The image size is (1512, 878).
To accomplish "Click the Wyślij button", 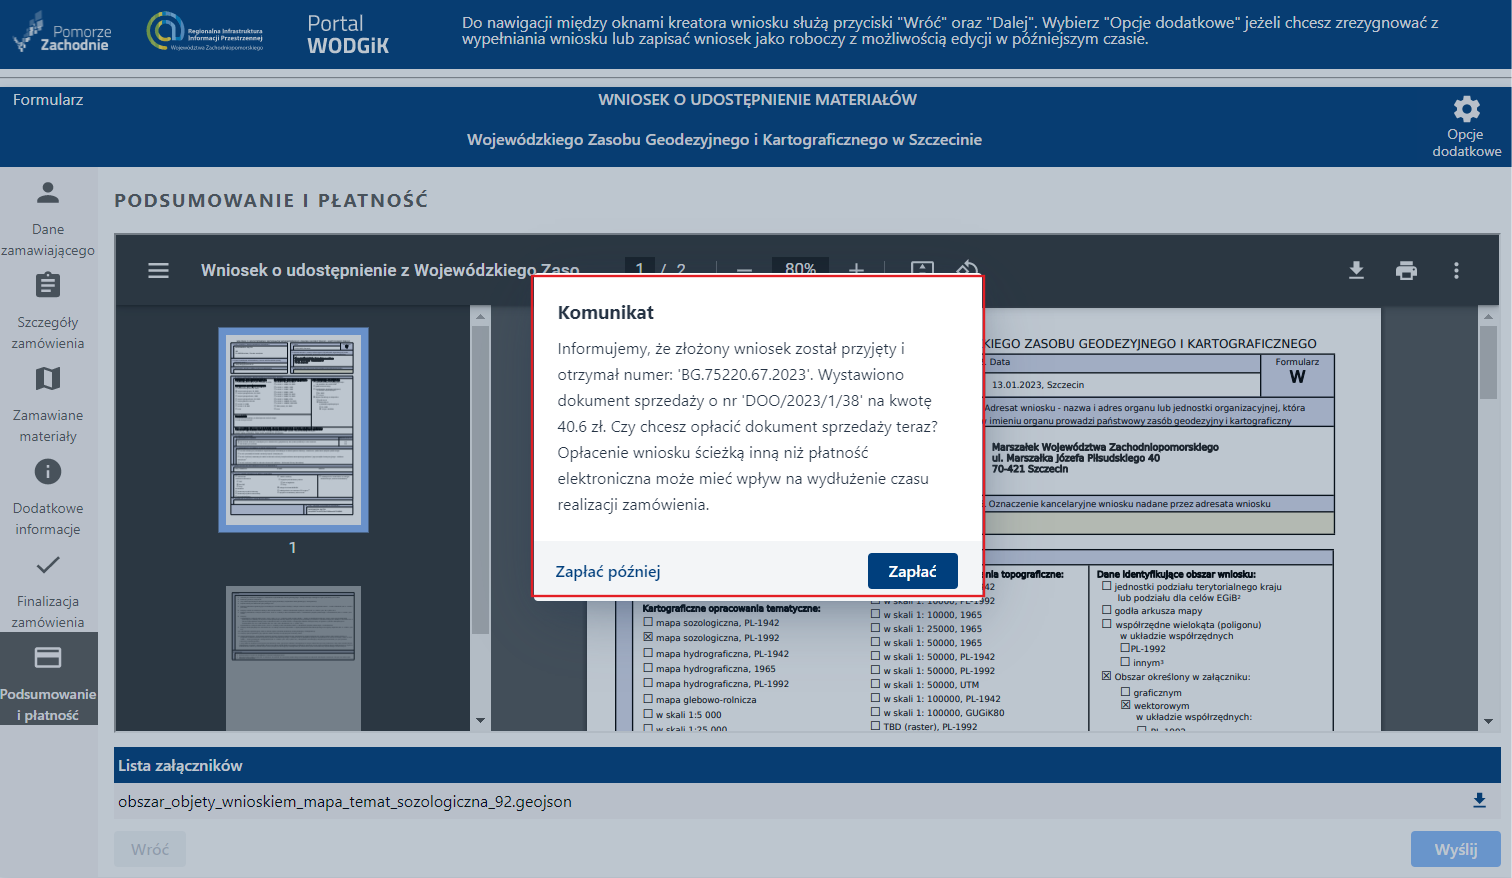I will pyautogui.click(x=1455, y=849).
